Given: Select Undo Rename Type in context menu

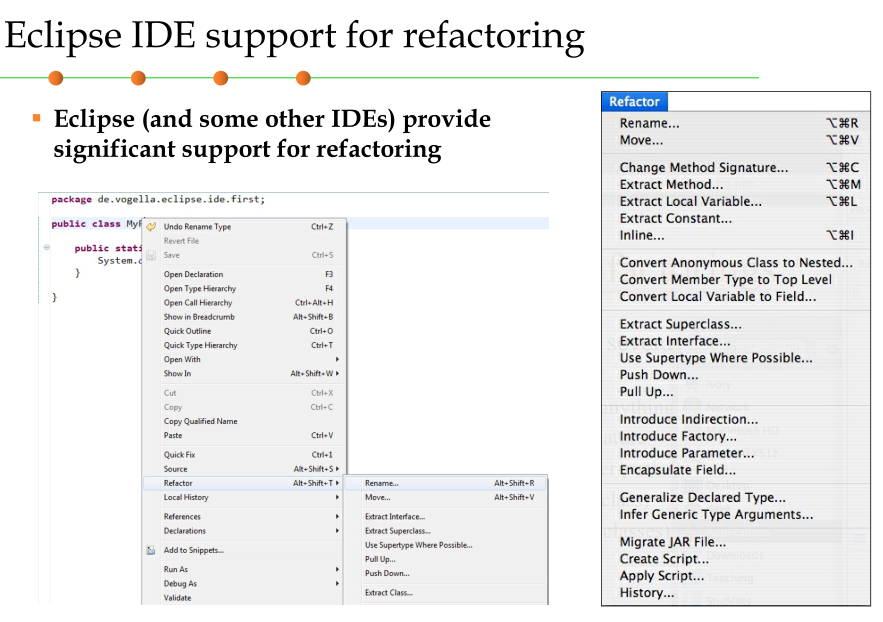Looking at the screenshot, I should (x=244, y=227).
